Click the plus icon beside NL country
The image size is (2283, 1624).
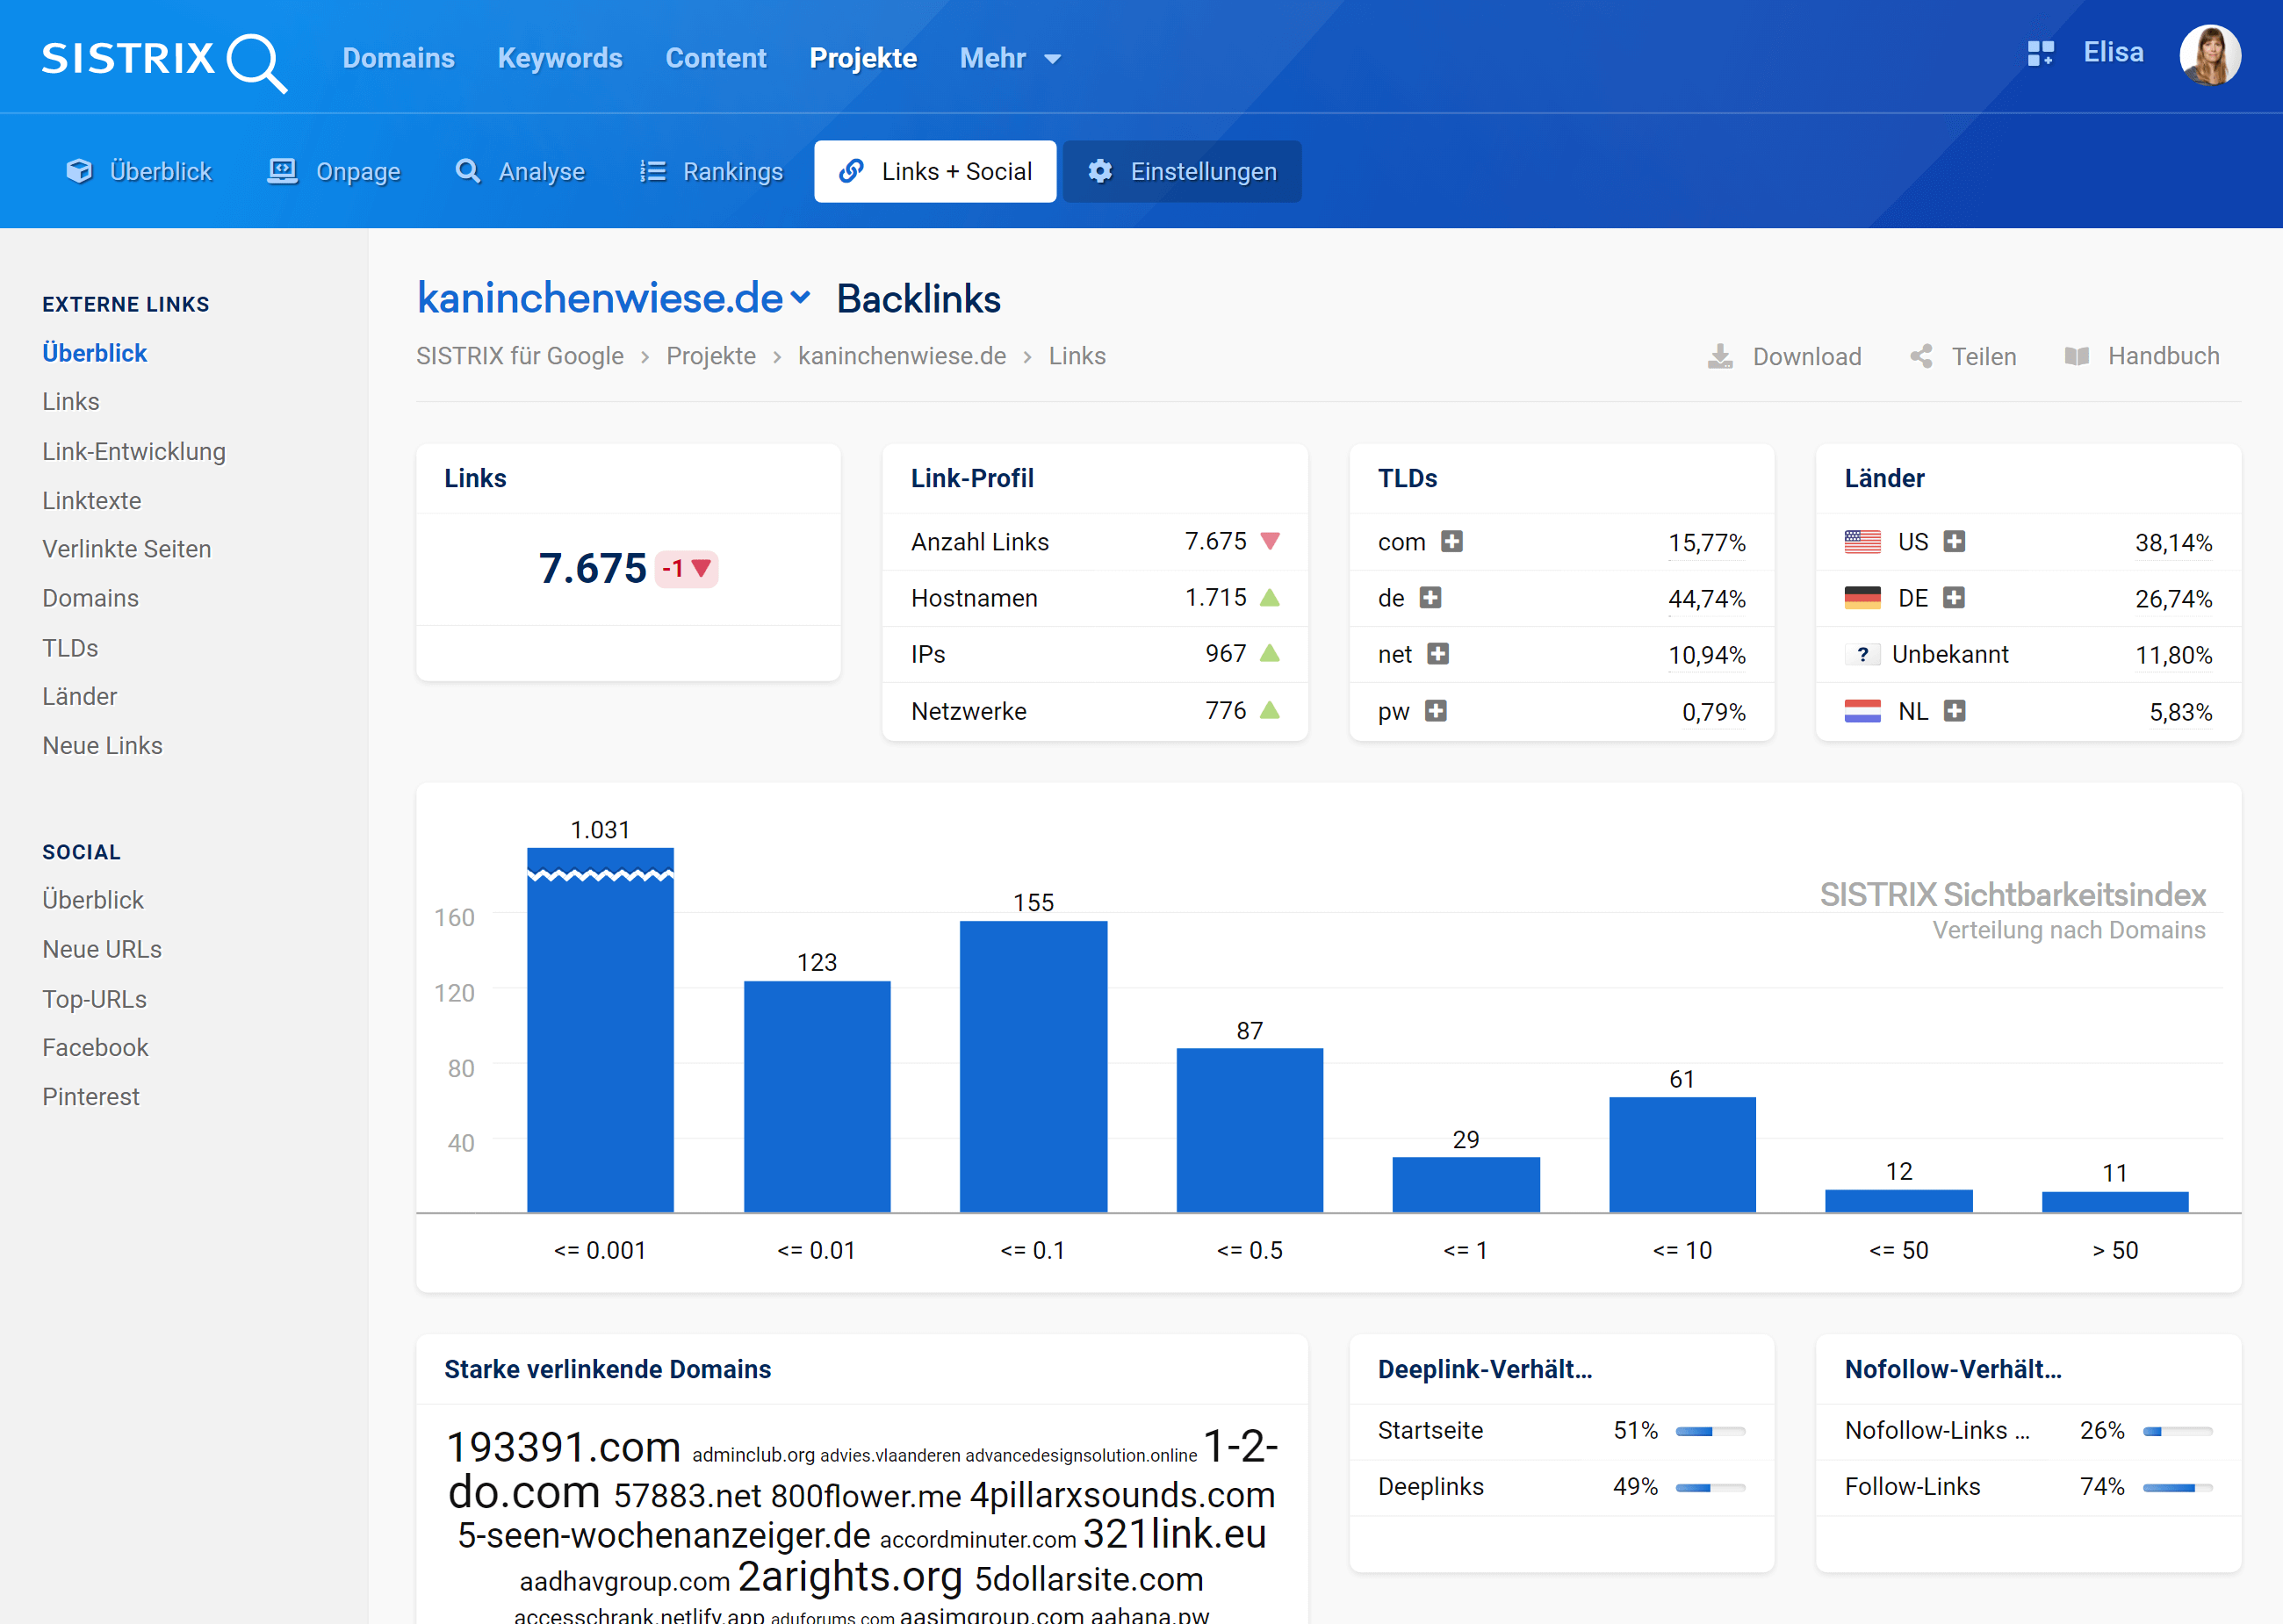click(x=1954, y=711)
